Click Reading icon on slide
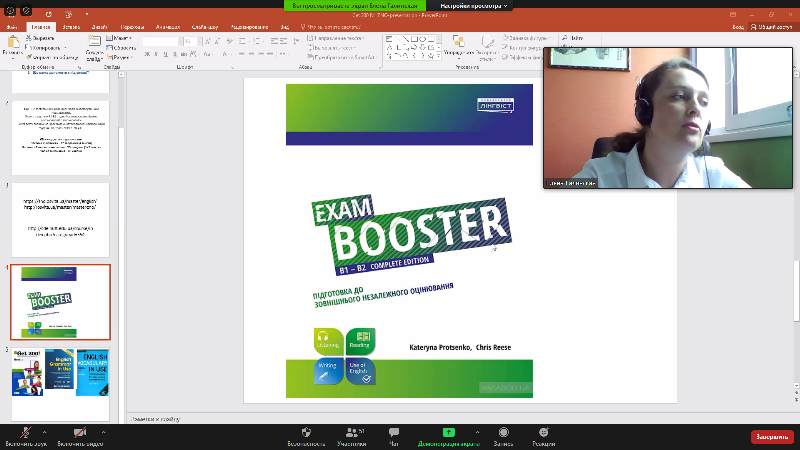The height and width of the screenshot is (450, 800). [x=360, y=341]
